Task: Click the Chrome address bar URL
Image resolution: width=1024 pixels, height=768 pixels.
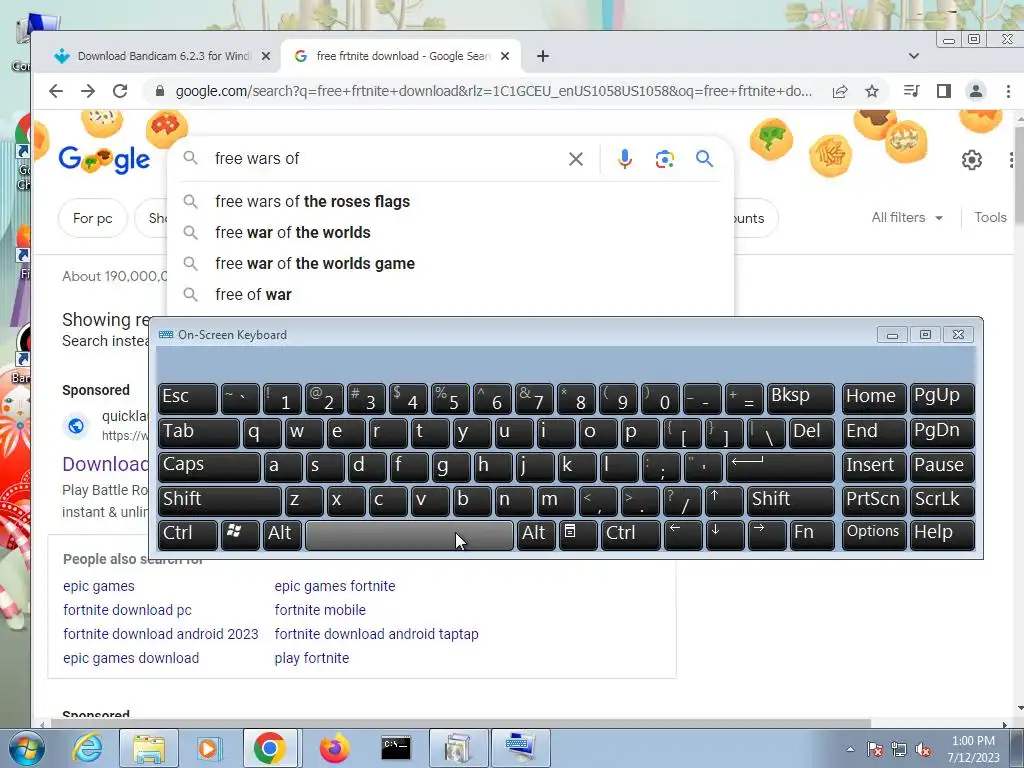Action: [x=493, y=91]
